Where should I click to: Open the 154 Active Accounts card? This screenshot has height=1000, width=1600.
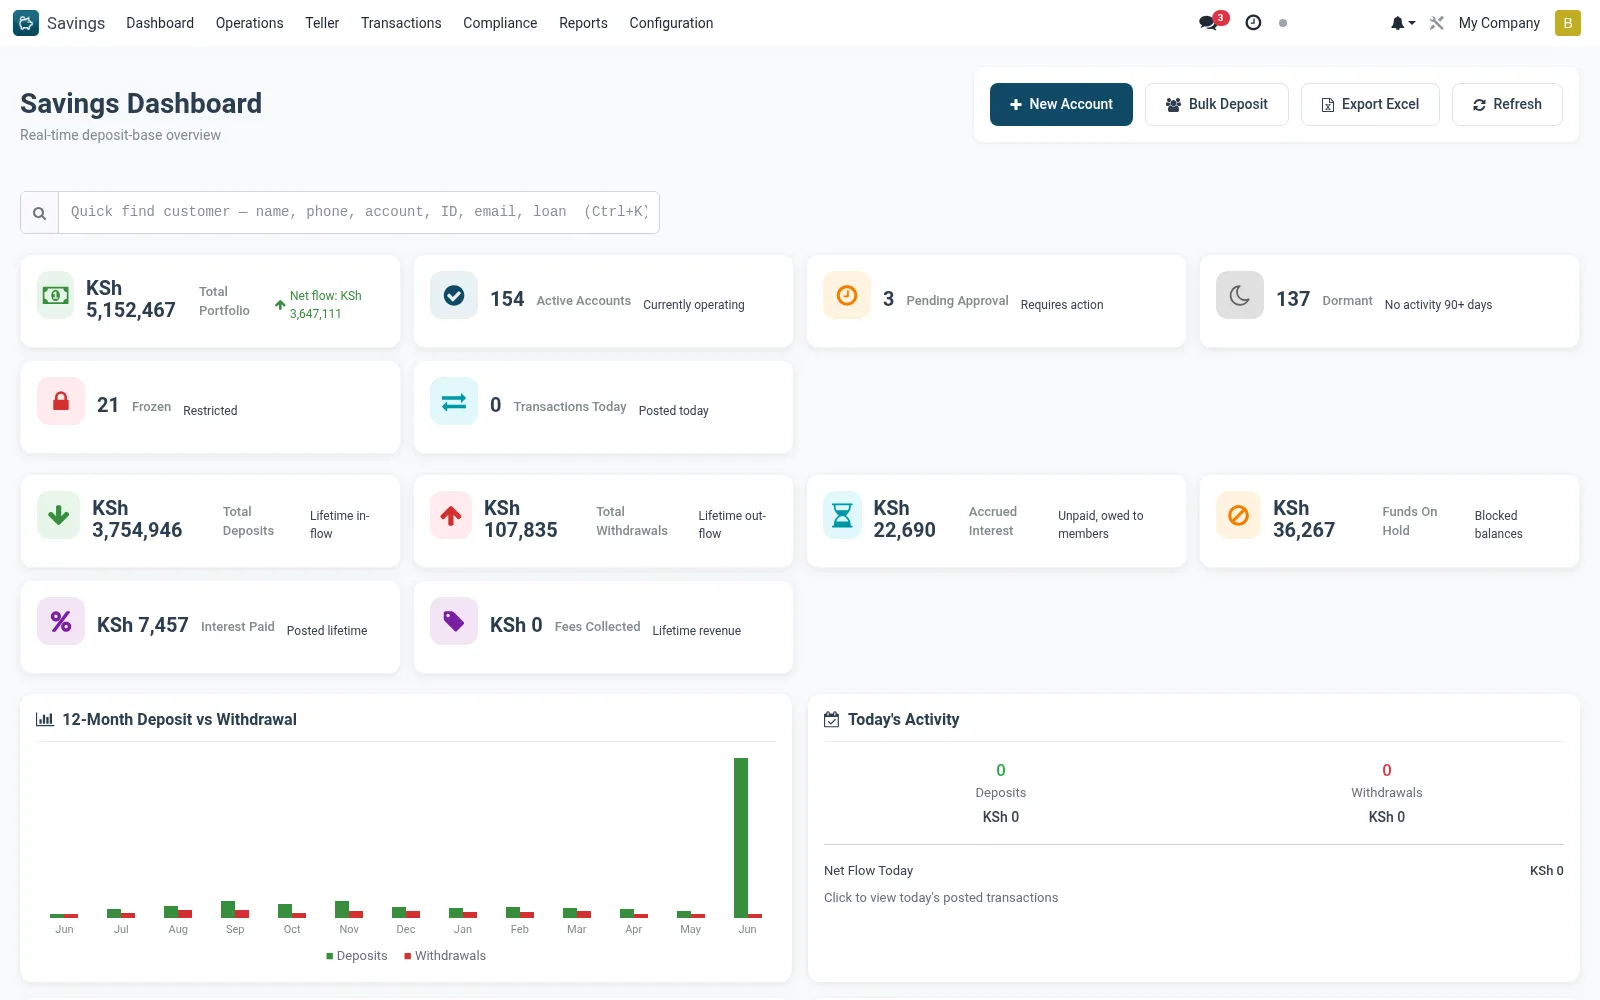pos(603,301)
